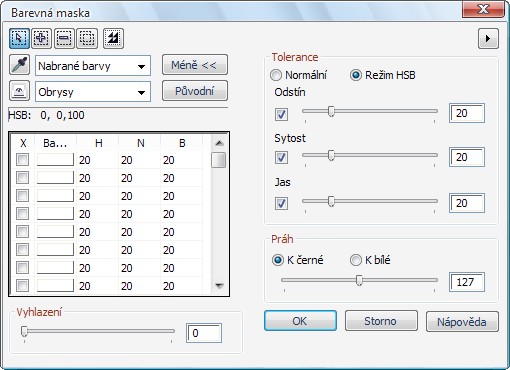Viewport: 510px width, 370px height.
Task: Select the normal mask mode arrow icon
Action: [x=19, y=38]
